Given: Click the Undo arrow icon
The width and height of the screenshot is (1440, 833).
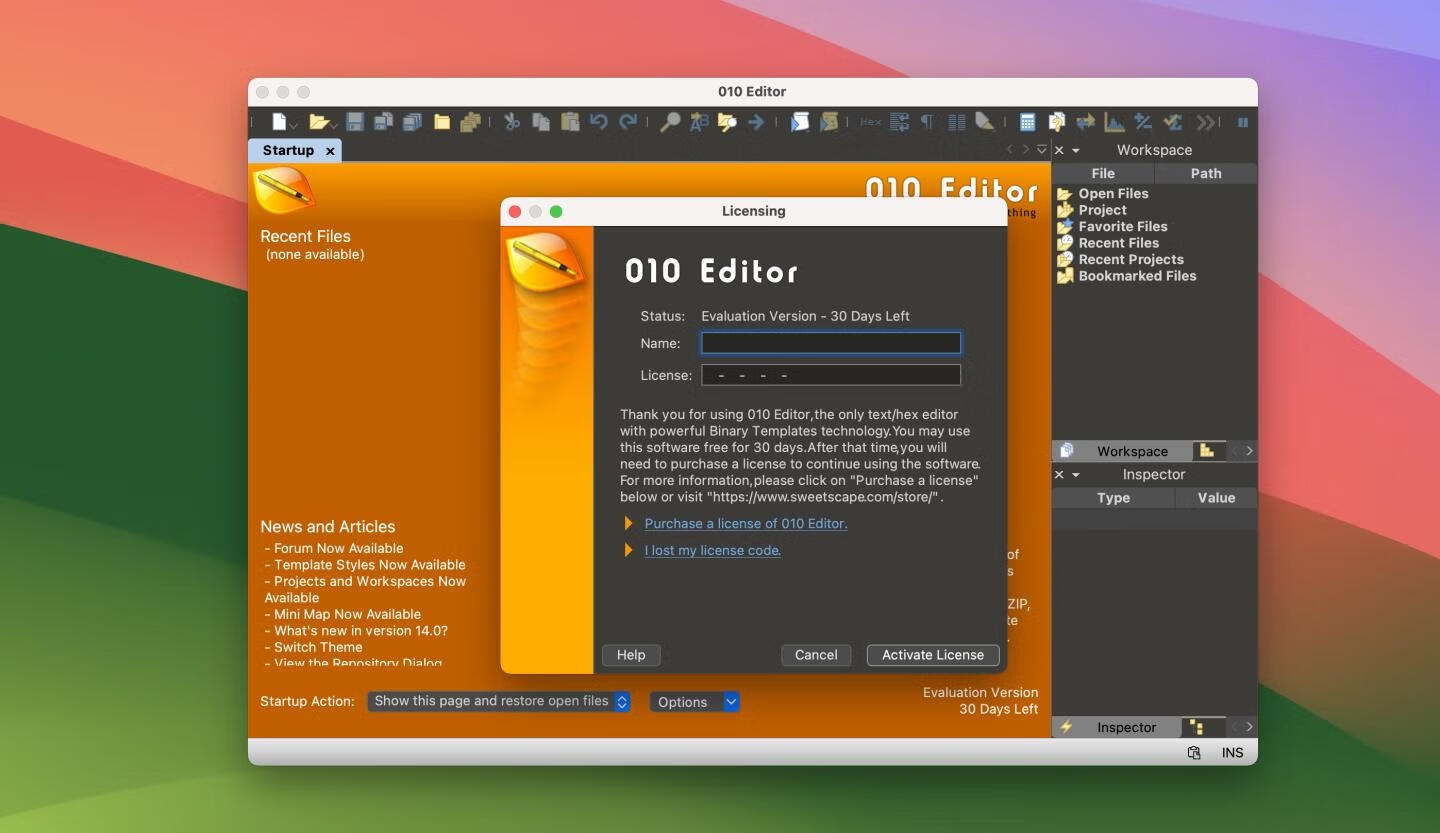Looking at the screenshot, I should (599, 122).
